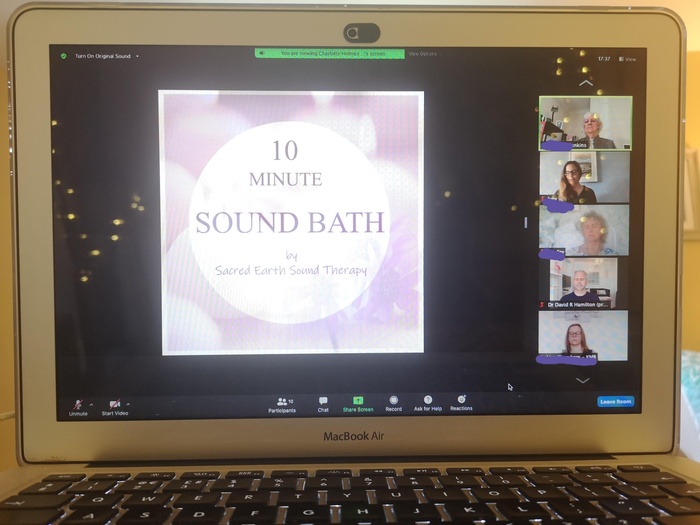Show previous participants with up chevron
Screen dimensions: 700x525
(x=586, y=83)
